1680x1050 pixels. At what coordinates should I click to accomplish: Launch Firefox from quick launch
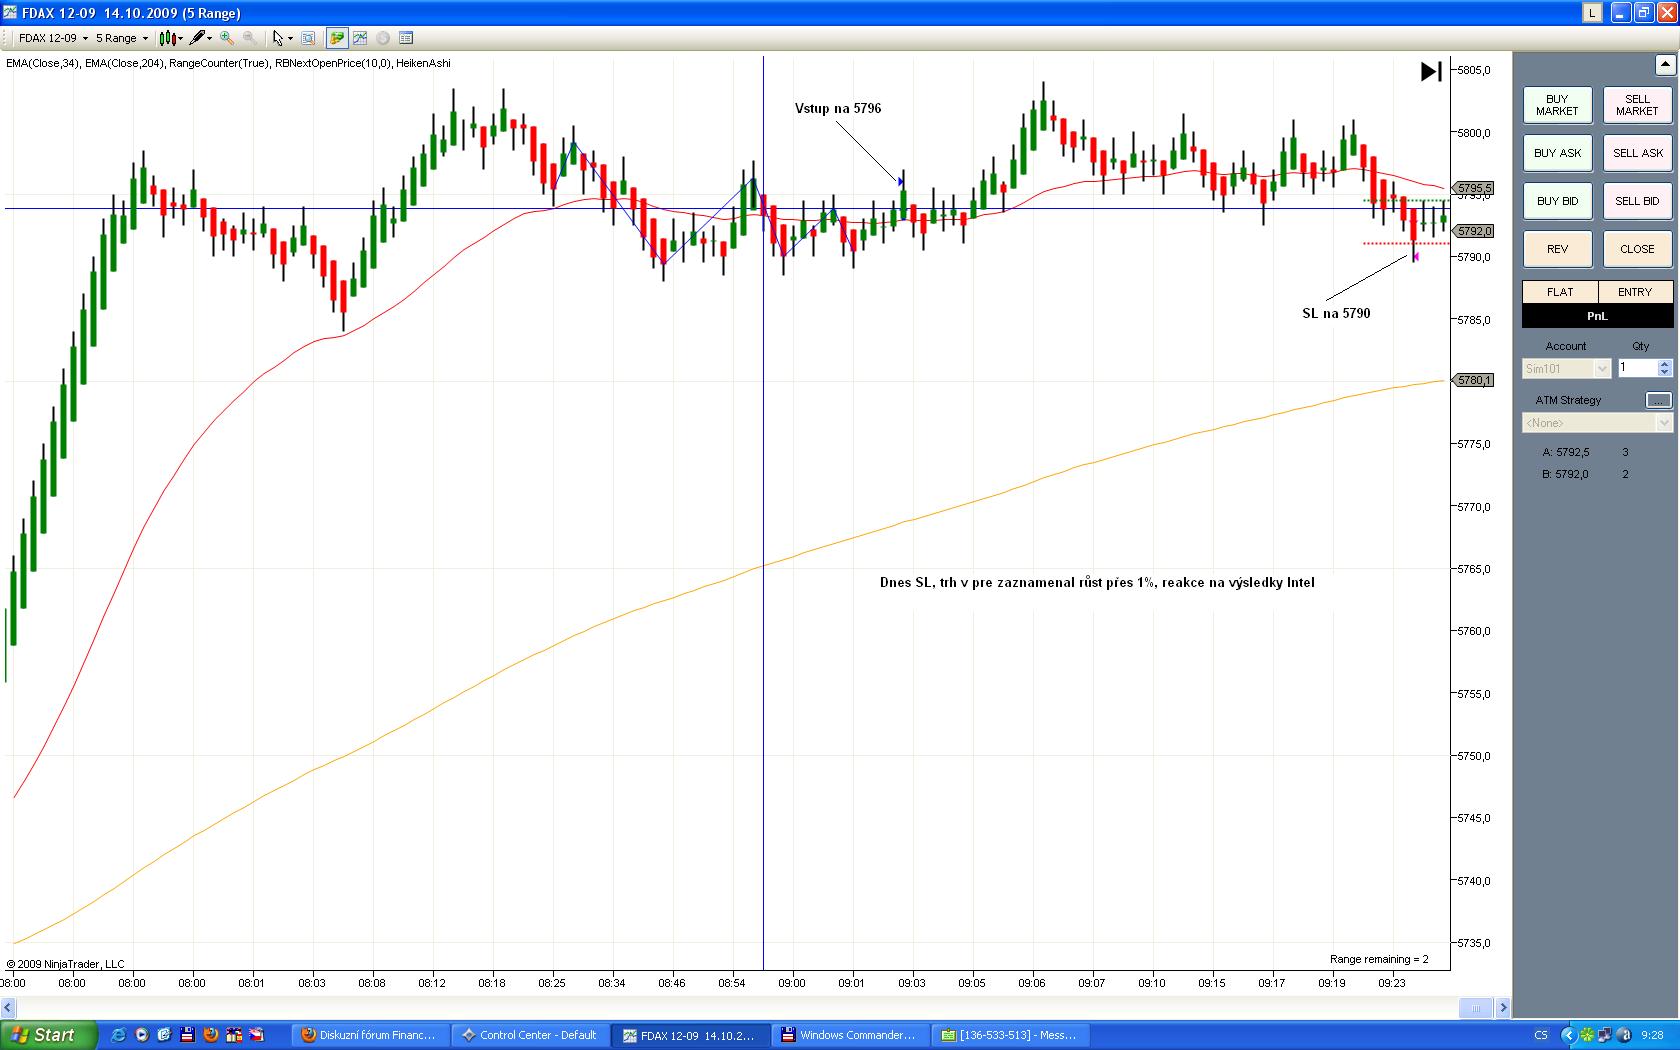(x=210, y=1035)
